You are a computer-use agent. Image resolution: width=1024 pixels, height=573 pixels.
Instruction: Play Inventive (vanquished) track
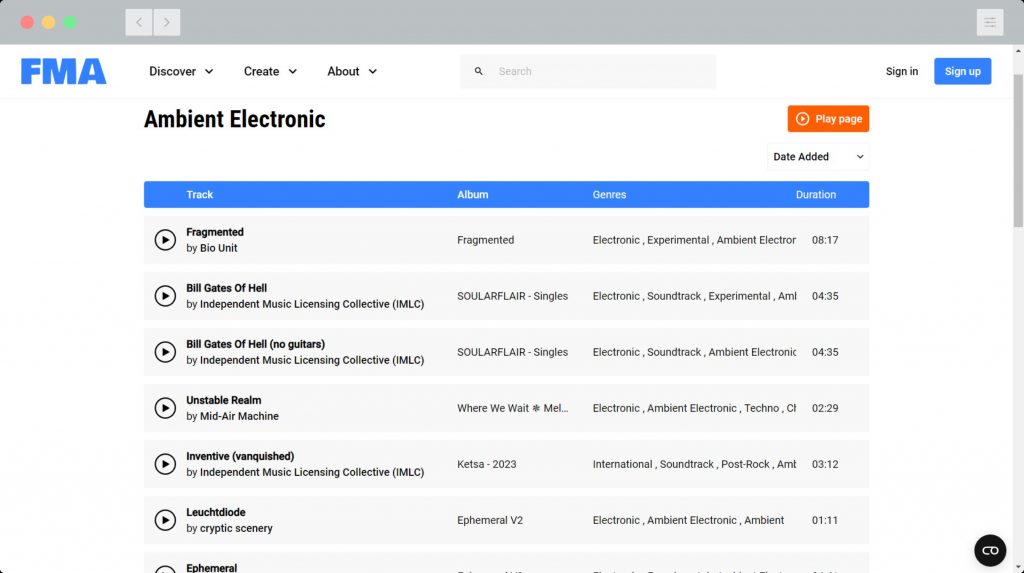click(x=165, y=464)
